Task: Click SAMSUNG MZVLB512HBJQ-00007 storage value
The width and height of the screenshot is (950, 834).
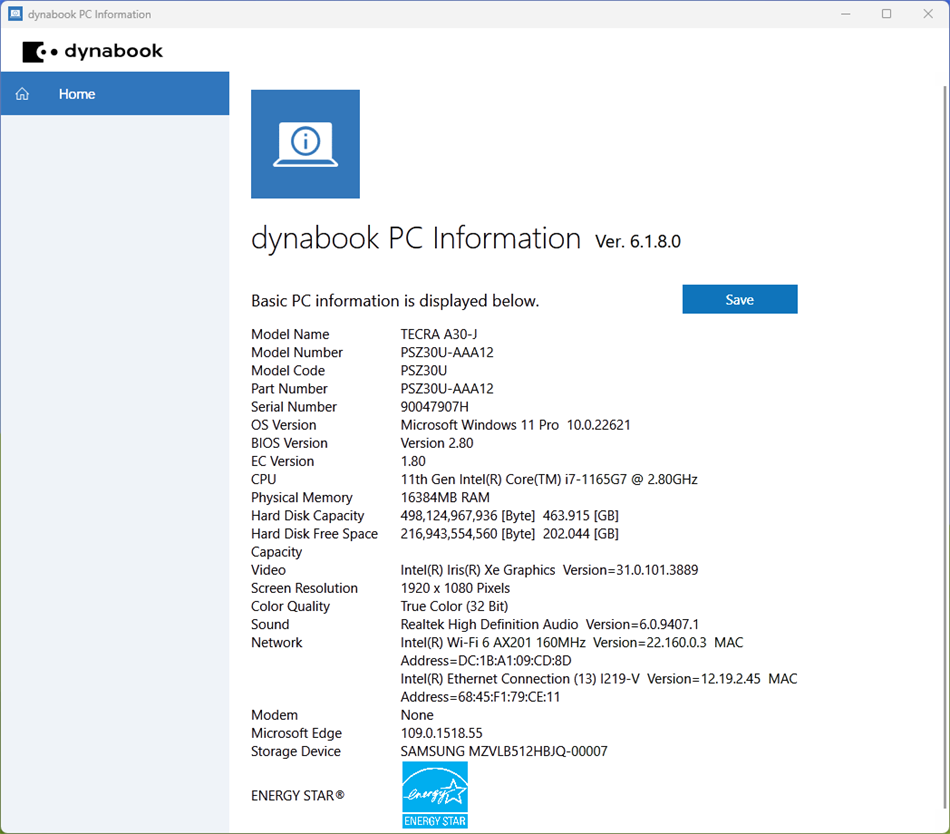Action: coord(504,752)
